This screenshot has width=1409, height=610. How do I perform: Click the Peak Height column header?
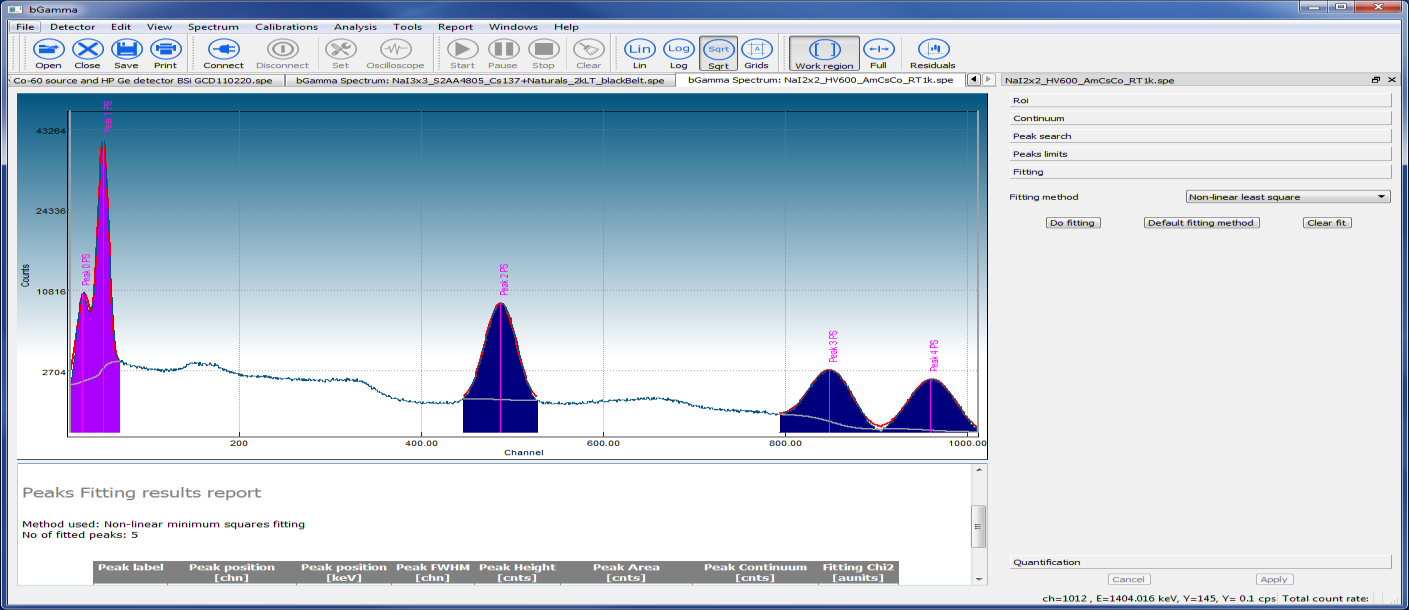[517, 572]
